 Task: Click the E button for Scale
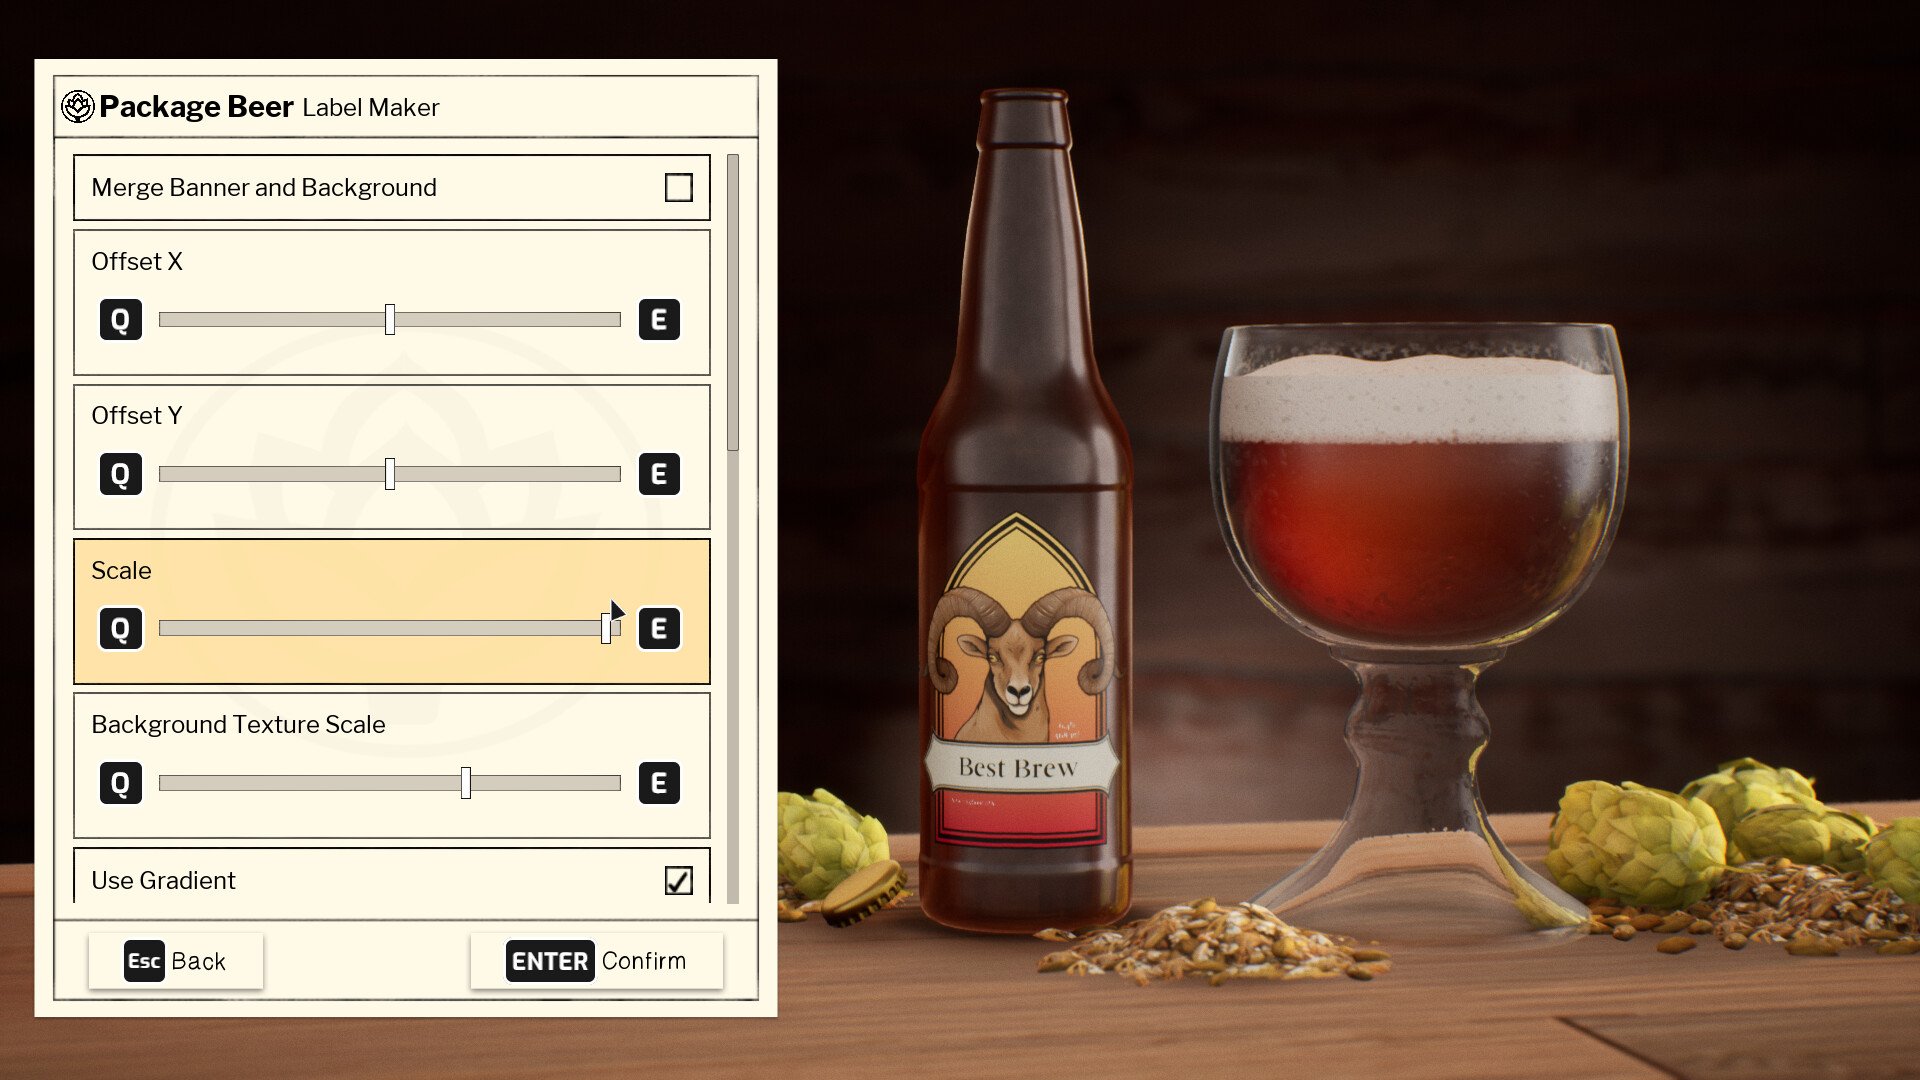pos(658,628)
